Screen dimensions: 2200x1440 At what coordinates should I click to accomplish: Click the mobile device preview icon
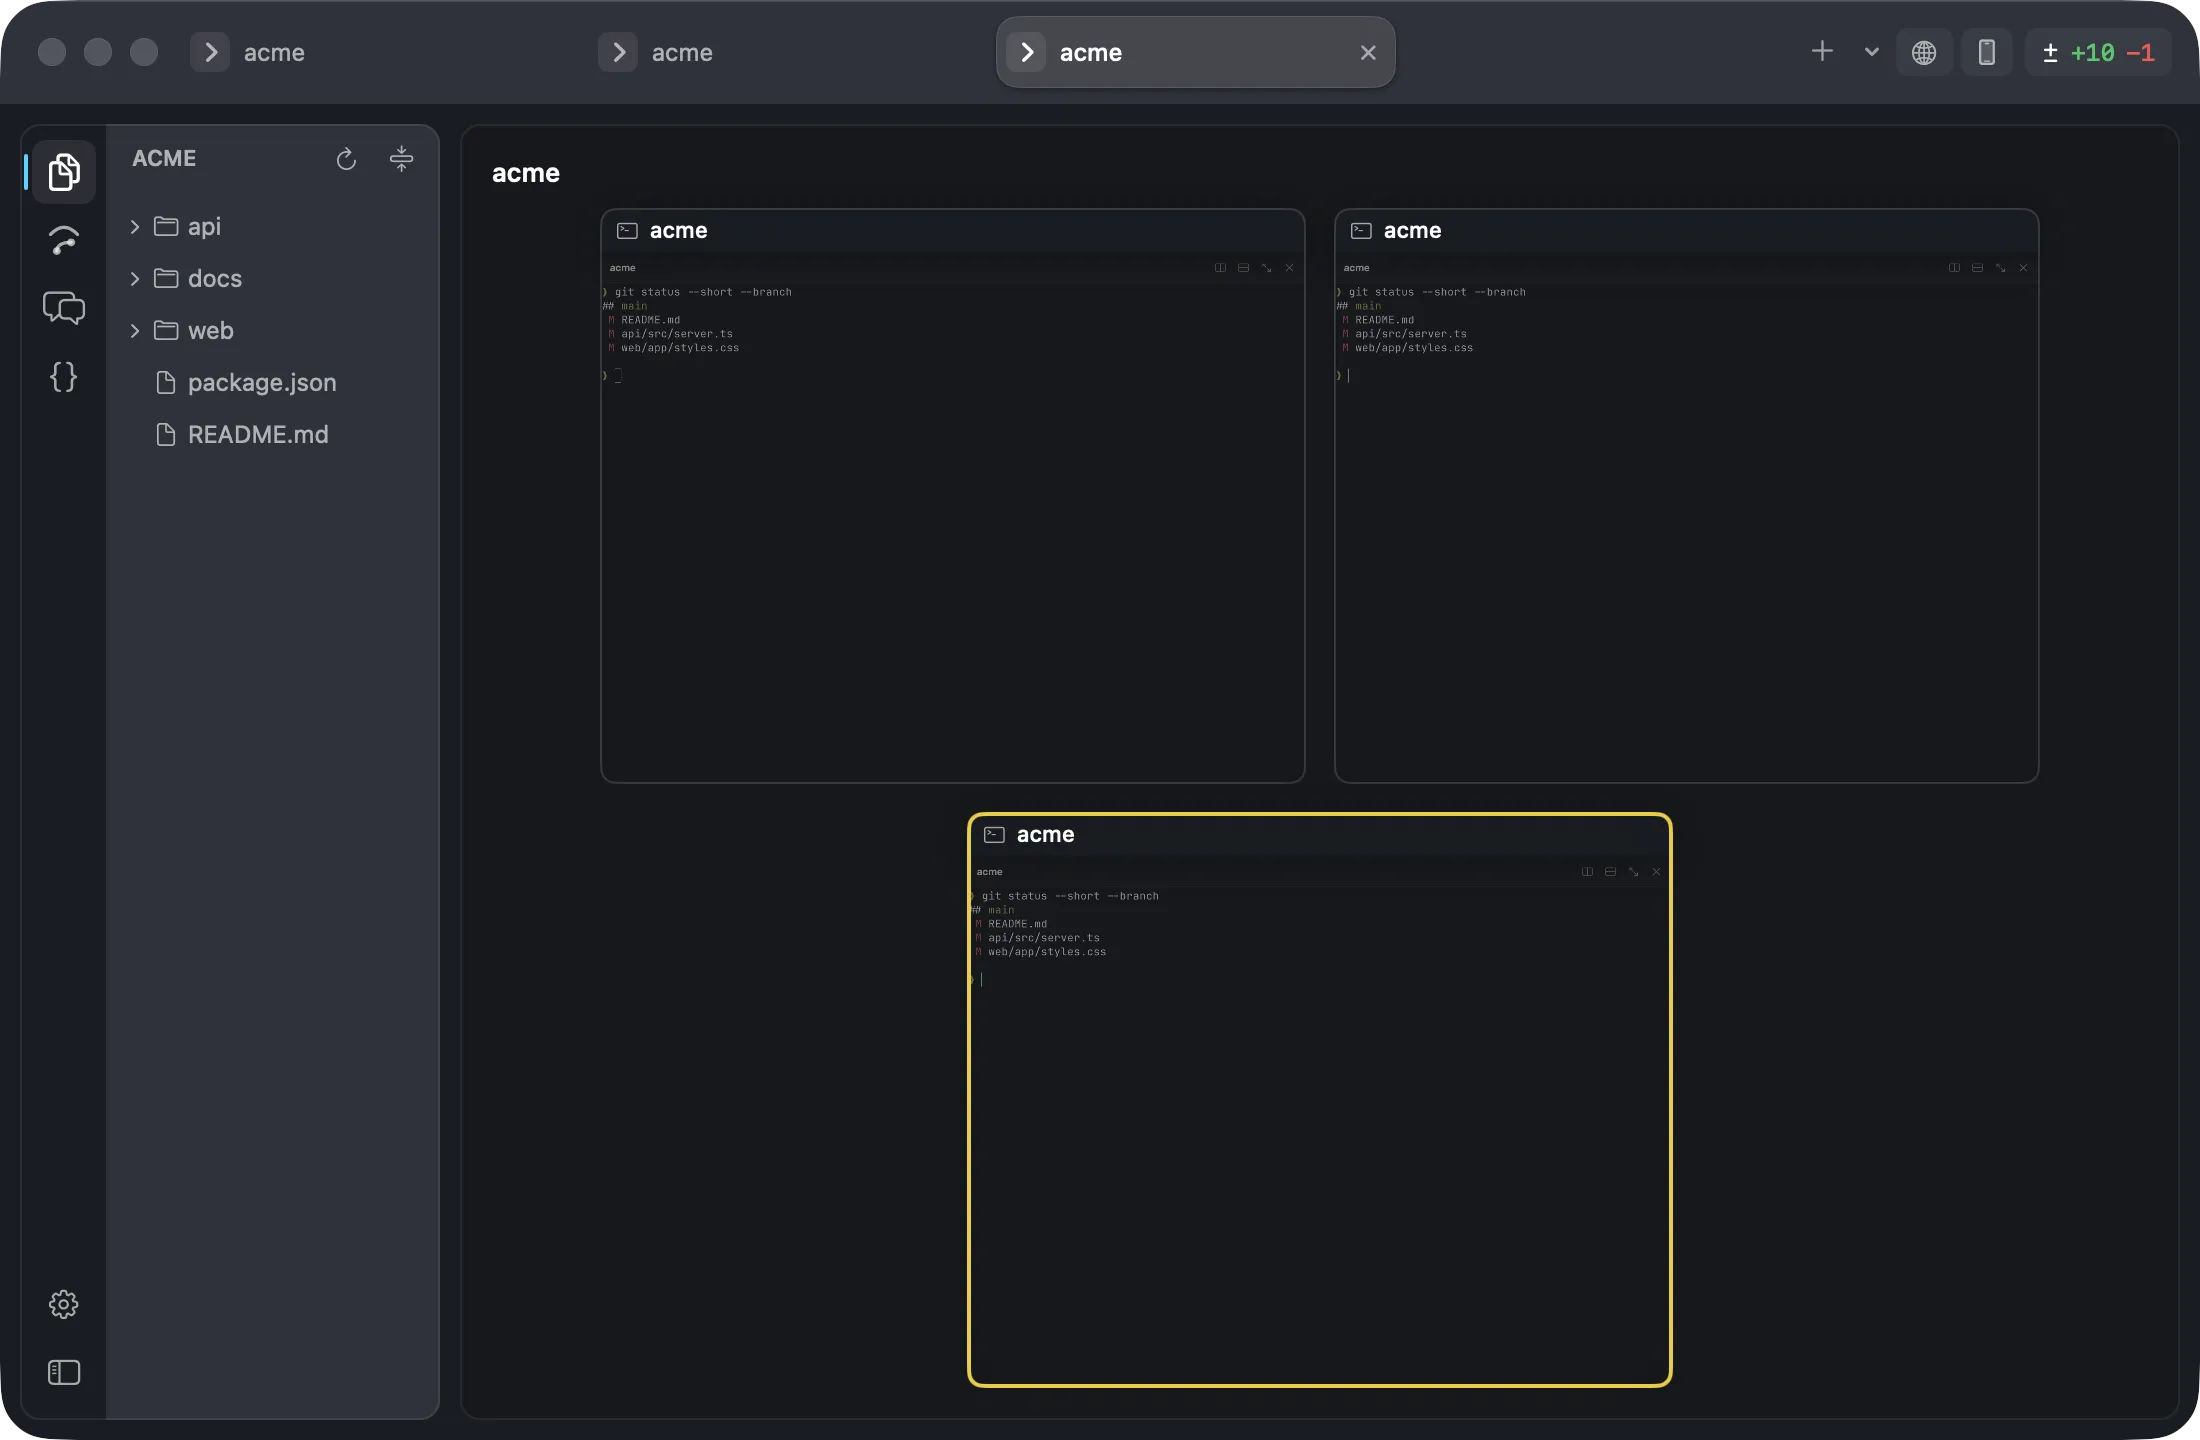[x=1987, y=52]
